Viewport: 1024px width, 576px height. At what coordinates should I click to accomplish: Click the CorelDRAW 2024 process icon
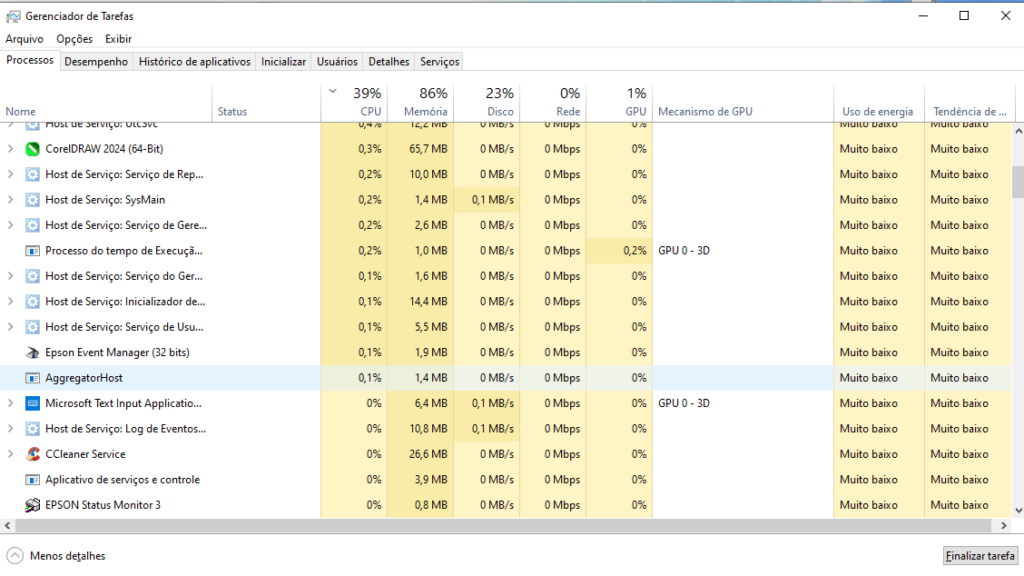[x=32, y=149]
